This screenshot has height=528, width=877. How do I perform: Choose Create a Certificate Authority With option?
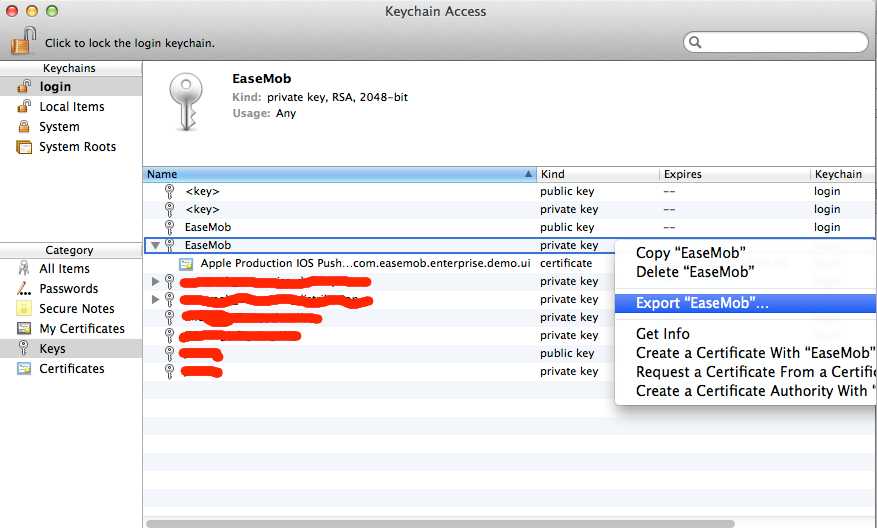pos(746,391)
